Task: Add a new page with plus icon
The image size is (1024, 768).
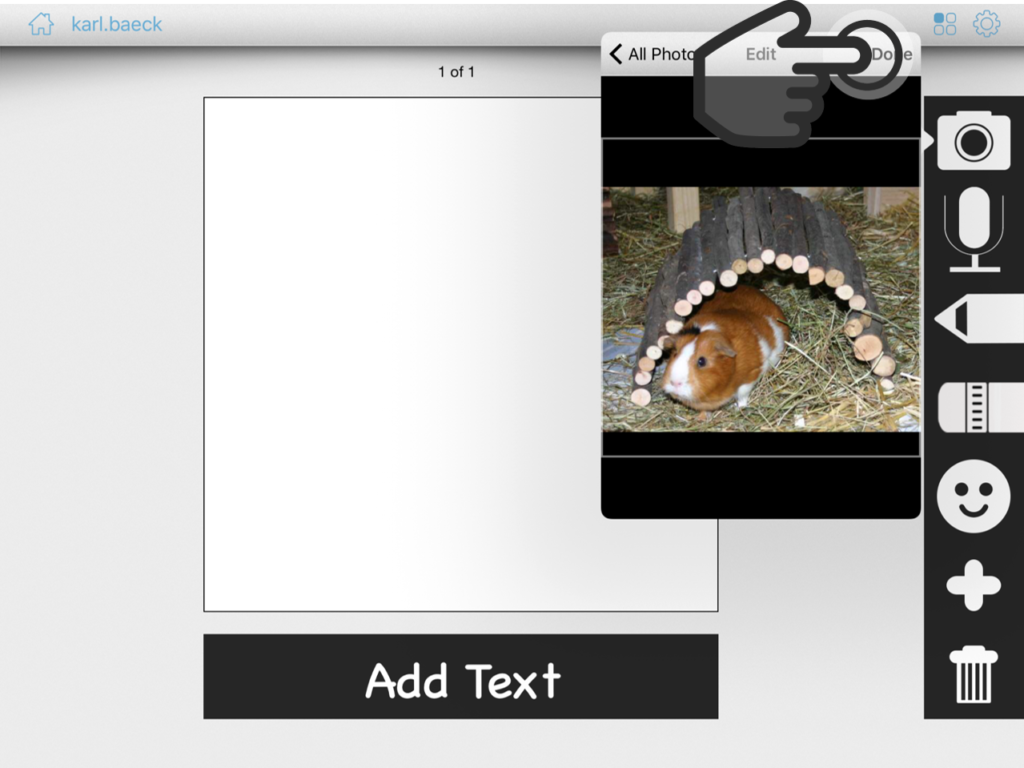Action: (x=973, y=585)
